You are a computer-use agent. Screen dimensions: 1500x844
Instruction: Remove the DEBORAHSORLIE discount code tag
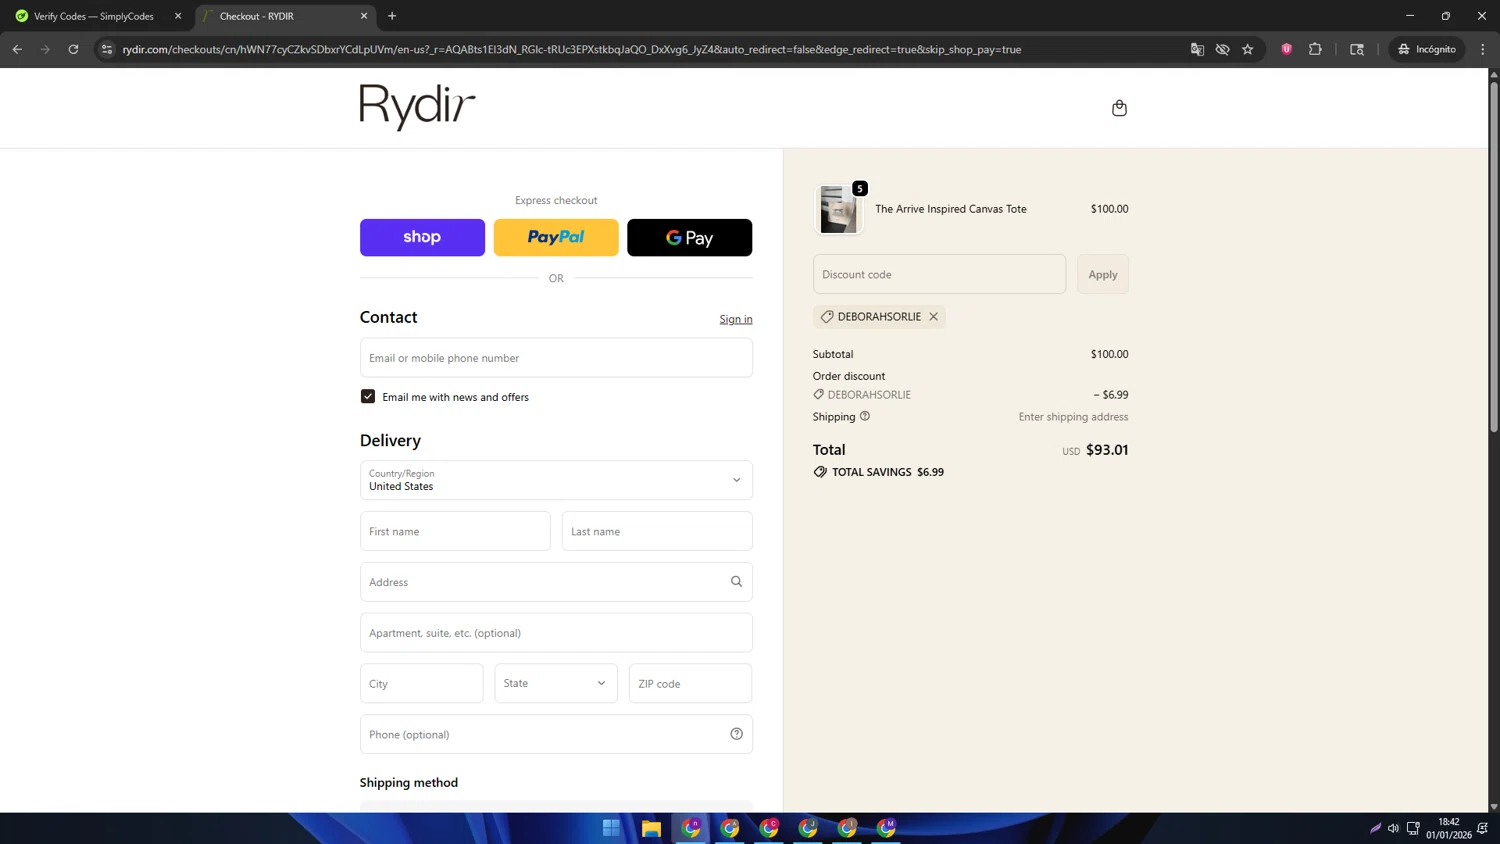pyautogui.click(x=933, y=317)
